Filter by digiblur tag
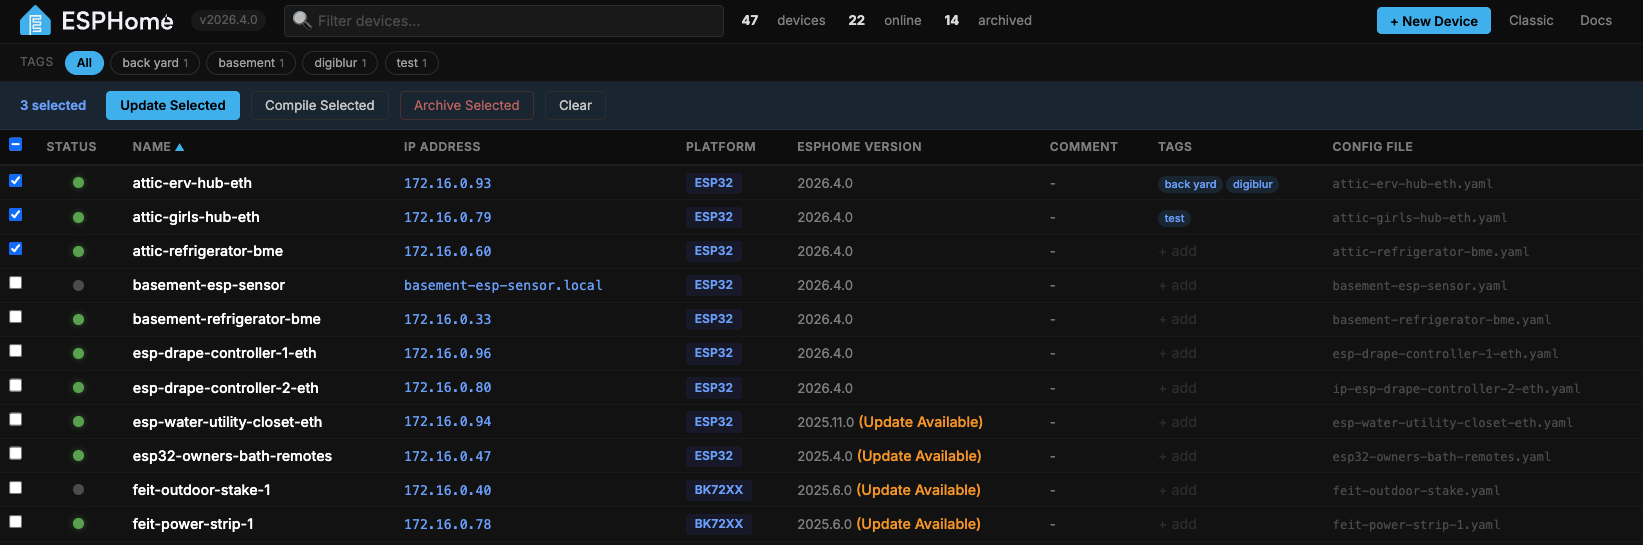This screenshot has height=545, width=1643. tap(340, 63)
